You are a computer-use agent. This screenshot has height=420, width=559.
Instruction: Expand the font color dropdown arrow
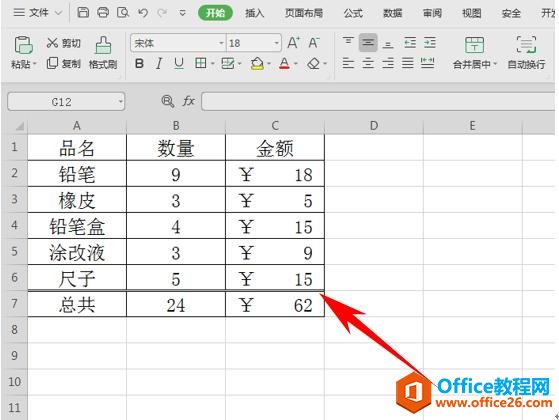296,64
